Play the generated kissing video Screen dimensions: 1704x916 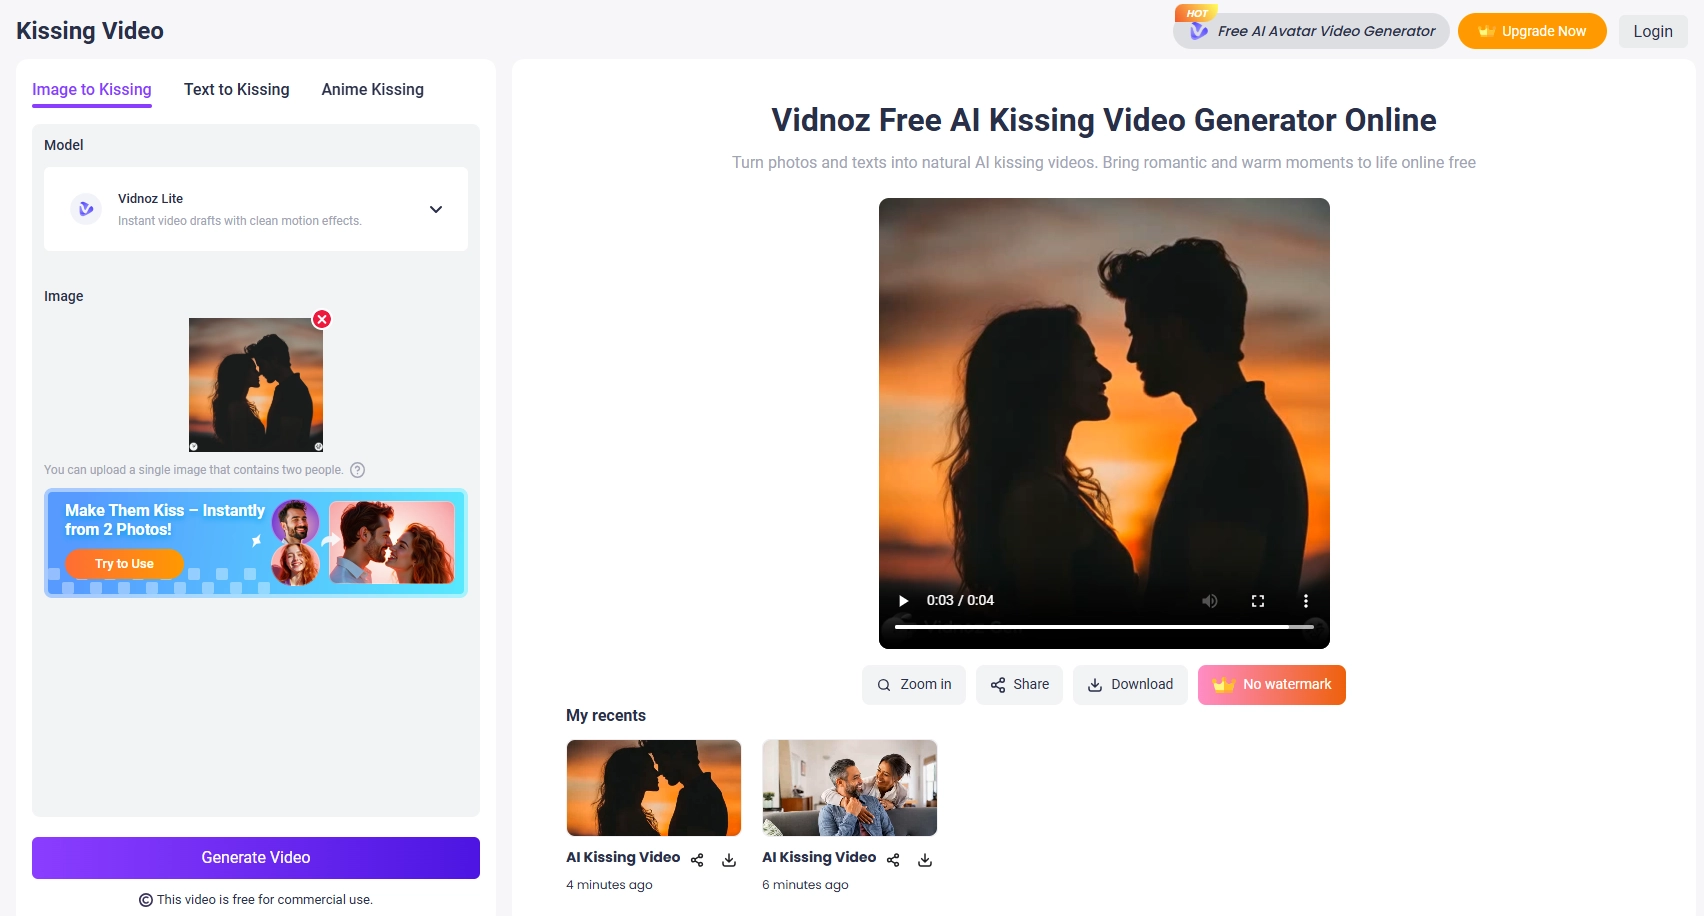pos(902,600)
